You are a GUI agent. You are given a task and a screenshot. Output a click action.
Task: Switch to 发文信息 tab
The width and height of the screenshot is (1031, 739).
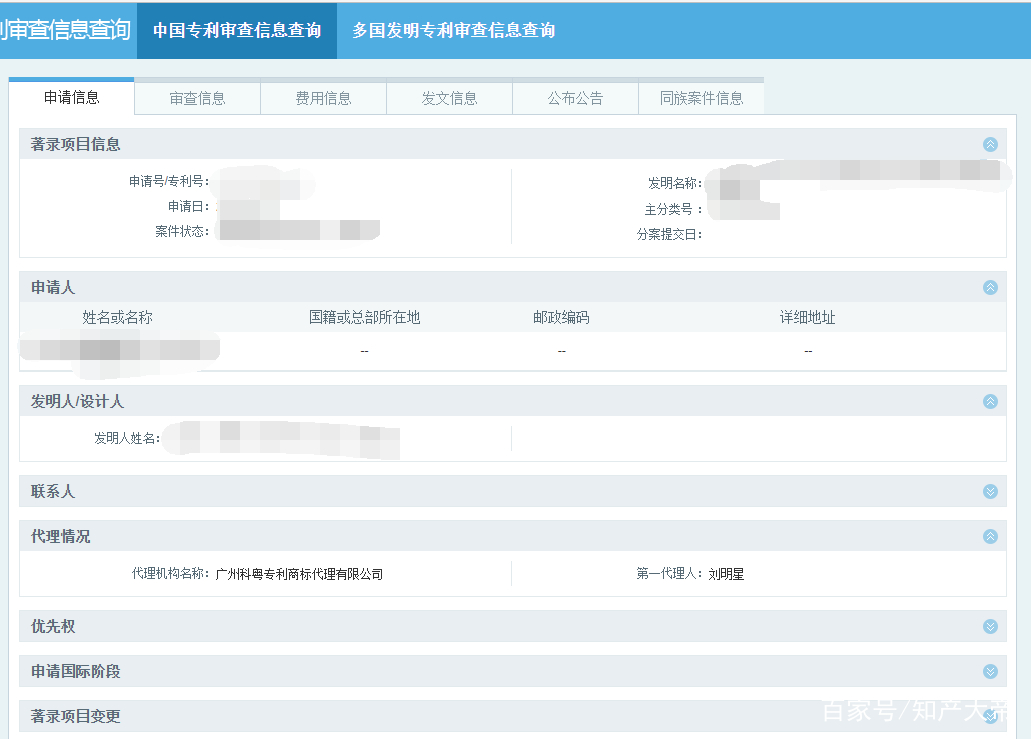[449, 99]
